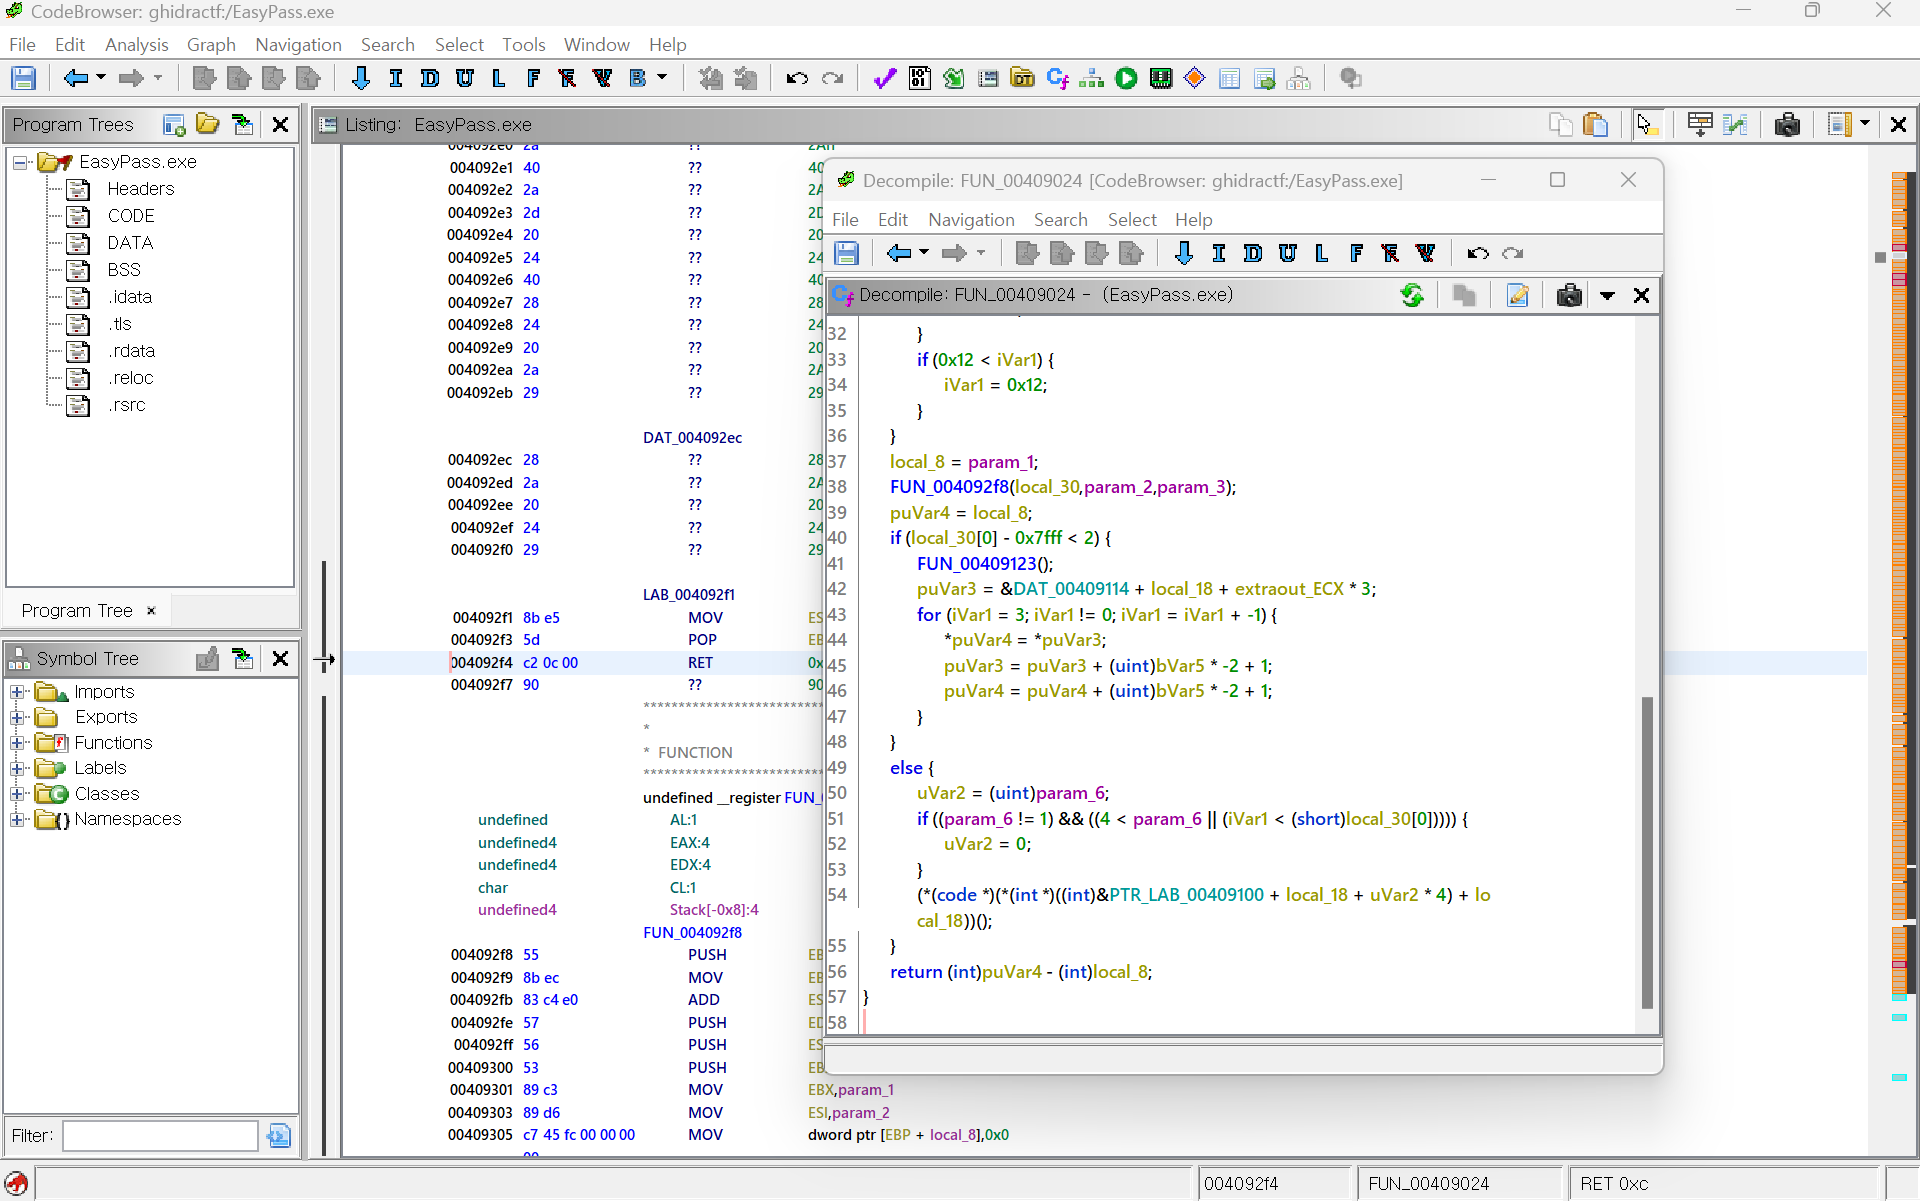
Task: Open the Window menu
Action: pyautogui.click(x=597, y=45)
